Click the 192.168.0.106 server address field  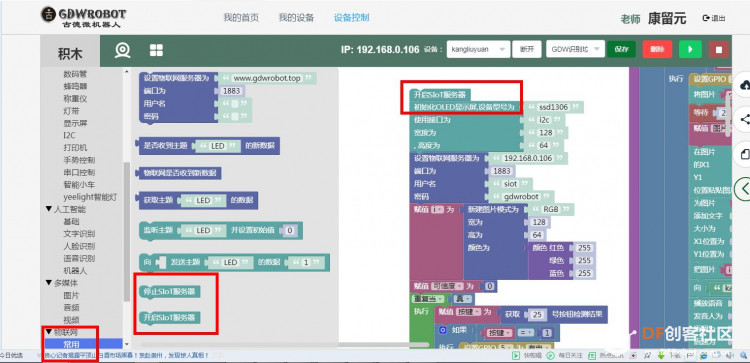528,158
